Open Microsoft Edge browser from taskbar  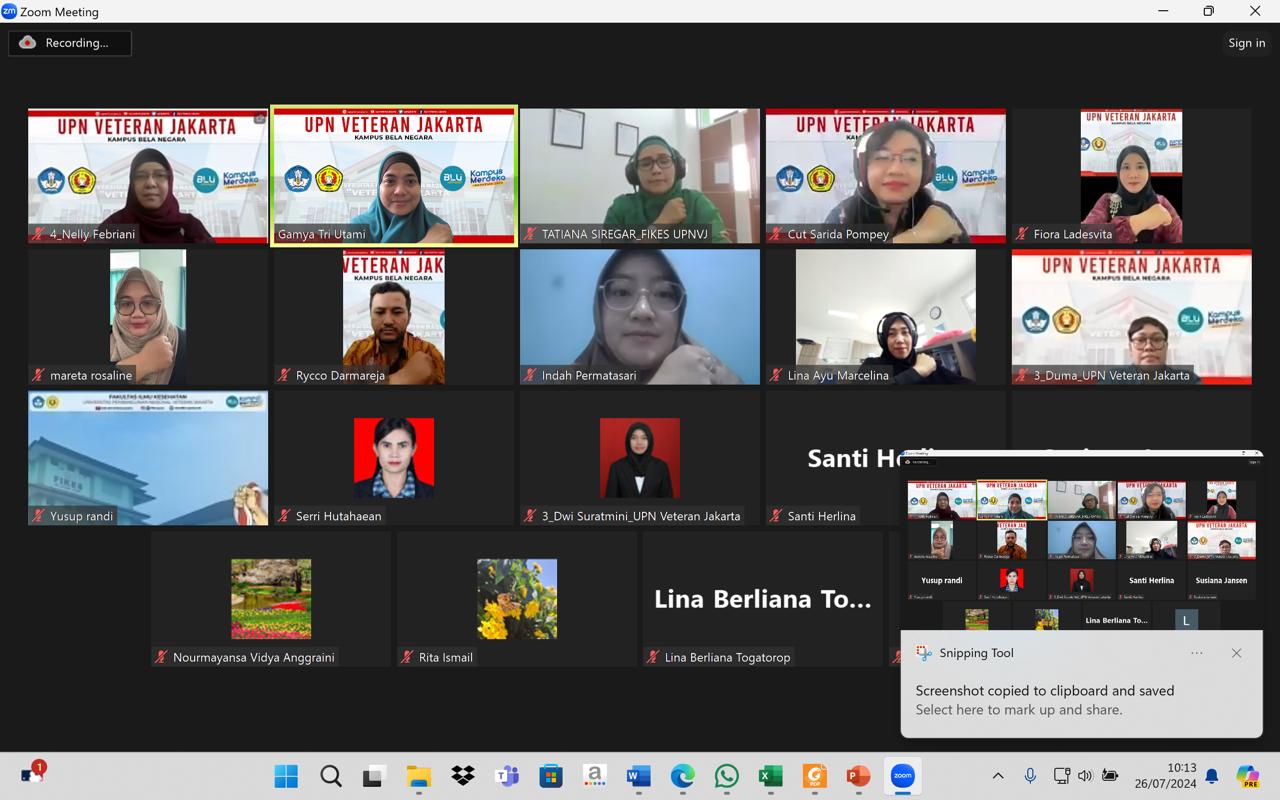[683, 776]
